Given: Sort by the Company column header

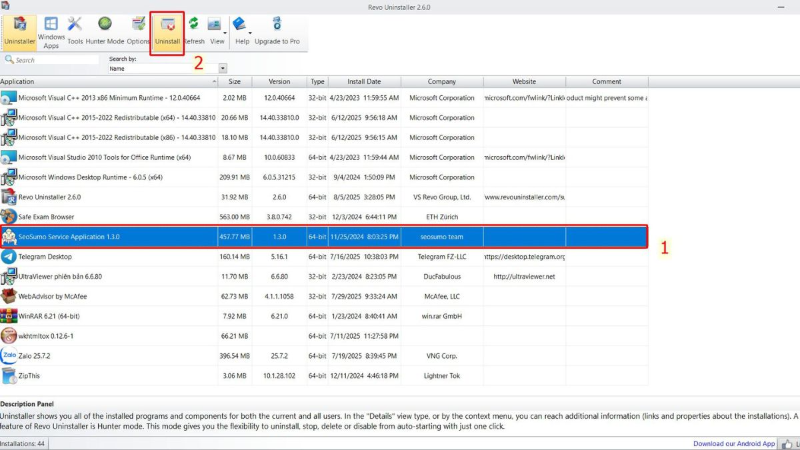Looking at the screenshot, I should point(442,82).
